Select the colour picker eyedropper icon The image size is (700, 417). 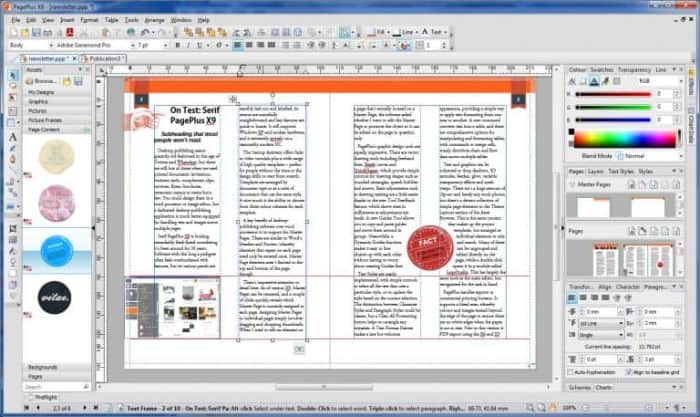tap(605, 81)
